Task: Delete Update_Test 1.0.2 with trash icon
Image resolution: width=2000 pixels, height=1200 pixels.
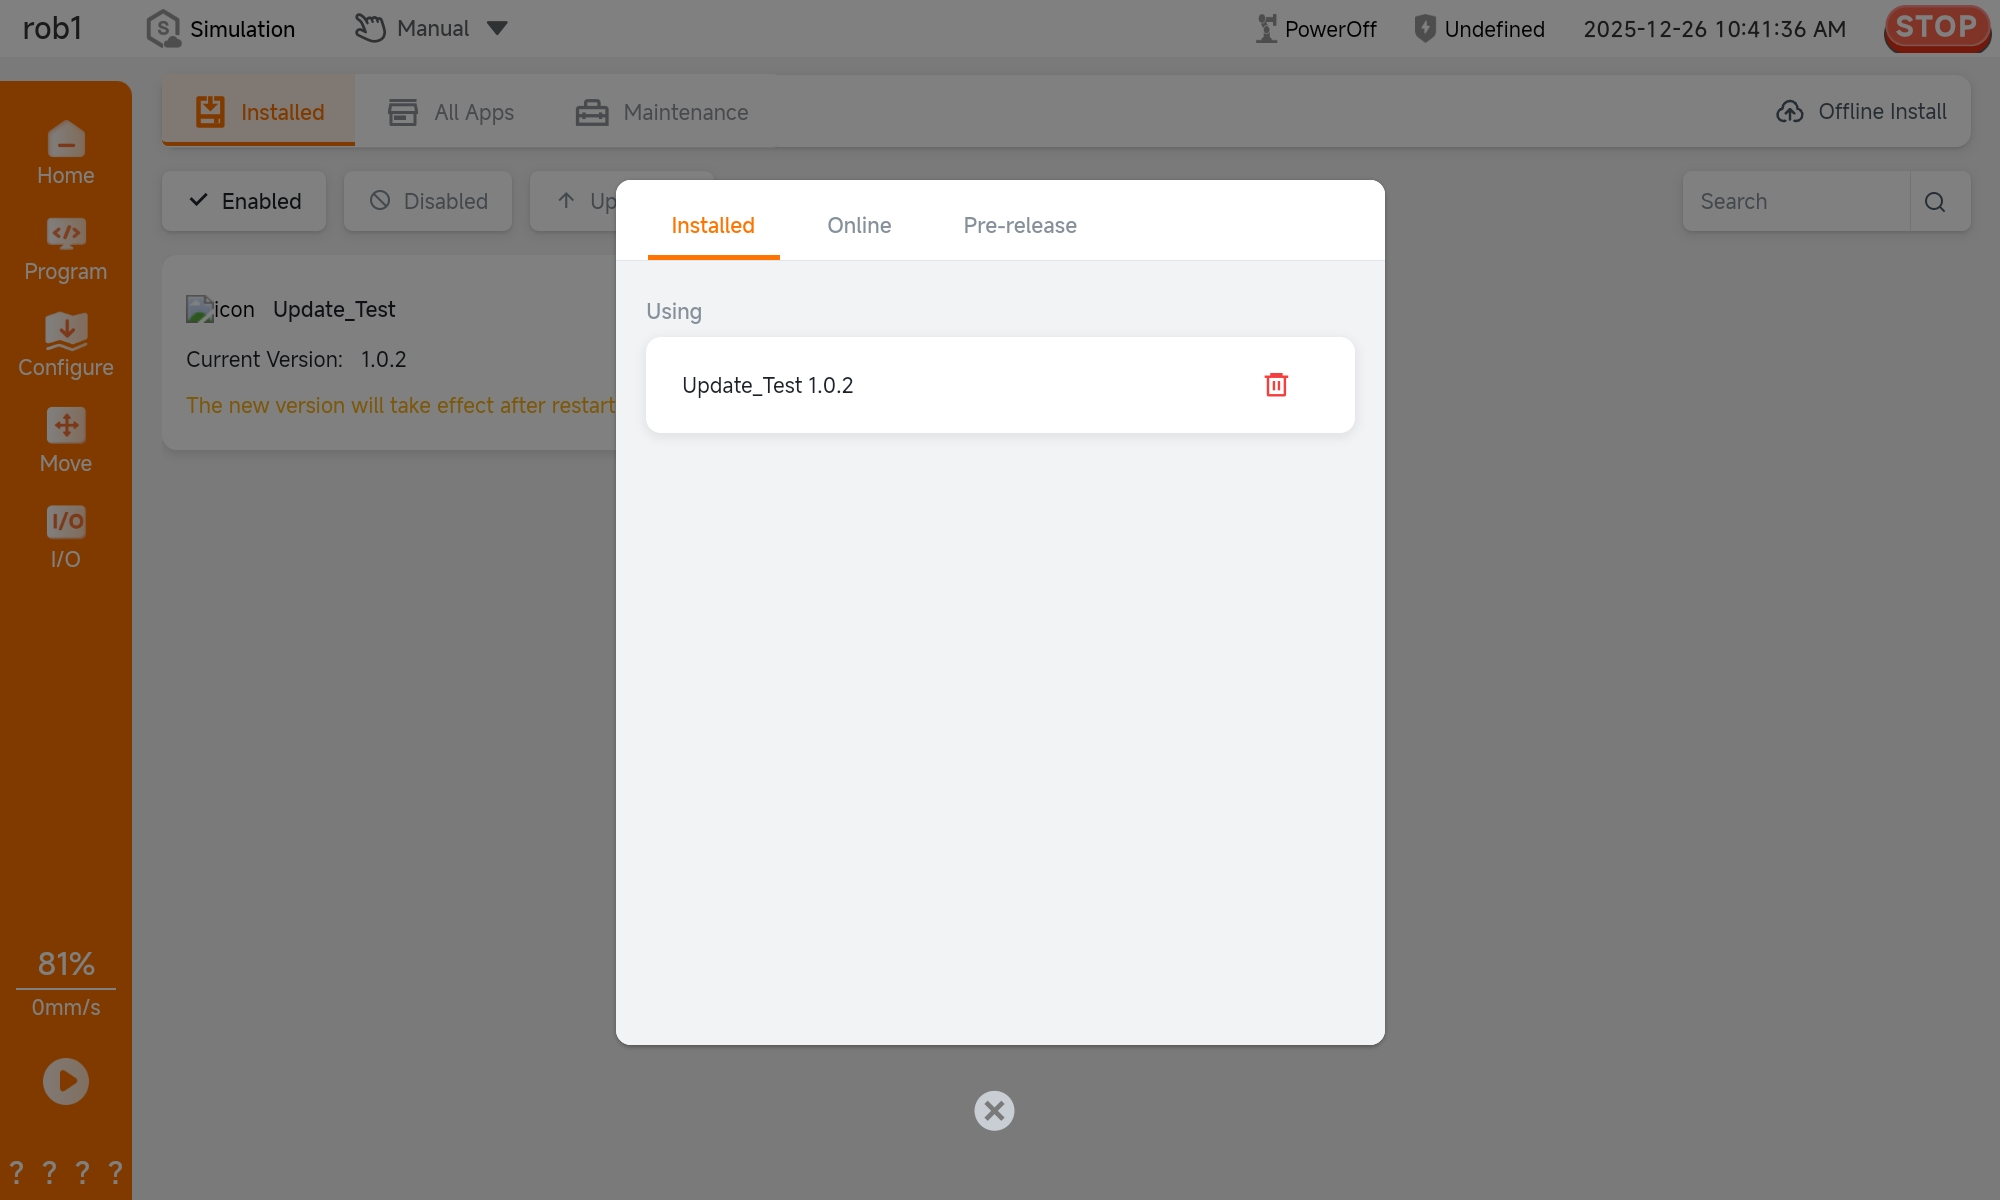Action: 1276,385
